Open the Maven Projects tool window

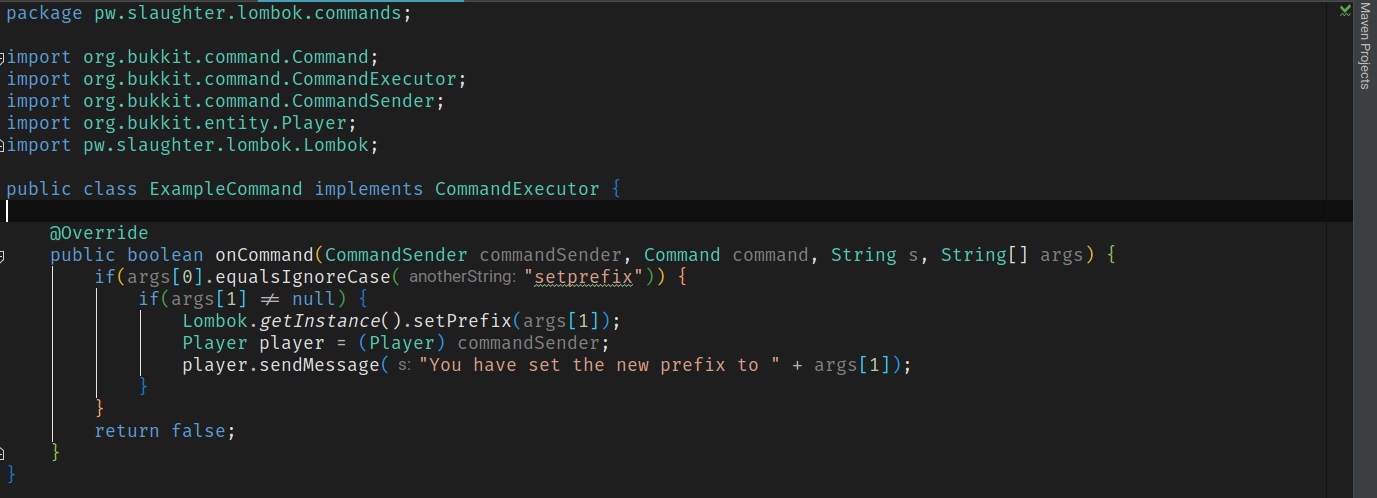[x=1365, y=46]
